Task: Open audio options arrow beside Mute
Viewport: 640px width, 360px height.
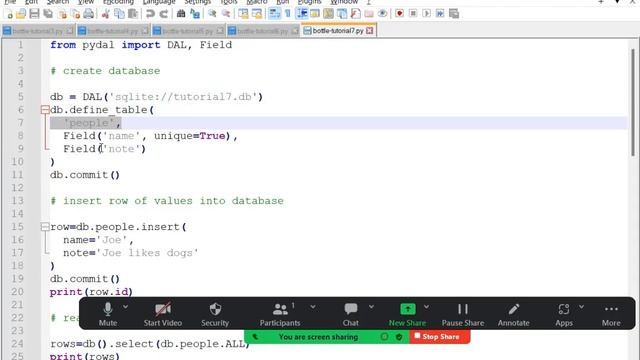Action: click(x=125, y=307)
